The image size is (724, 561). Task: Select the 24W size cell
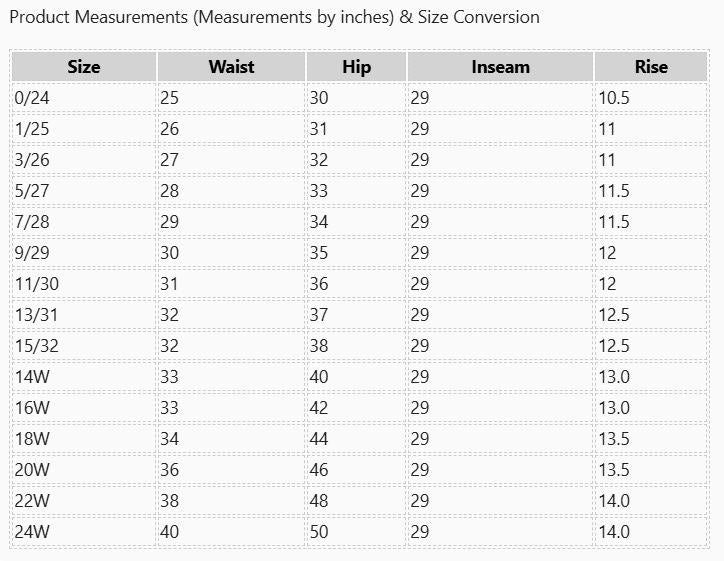point(84,532)
